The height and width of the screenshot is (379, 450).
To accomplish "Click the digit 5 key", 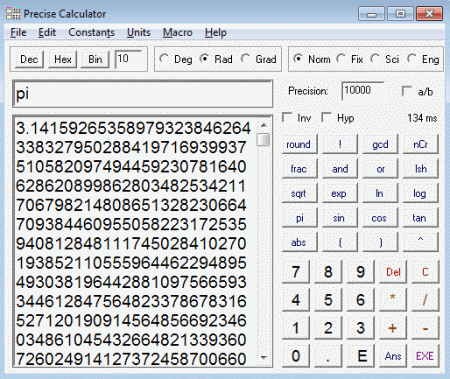I will (328, 300).
